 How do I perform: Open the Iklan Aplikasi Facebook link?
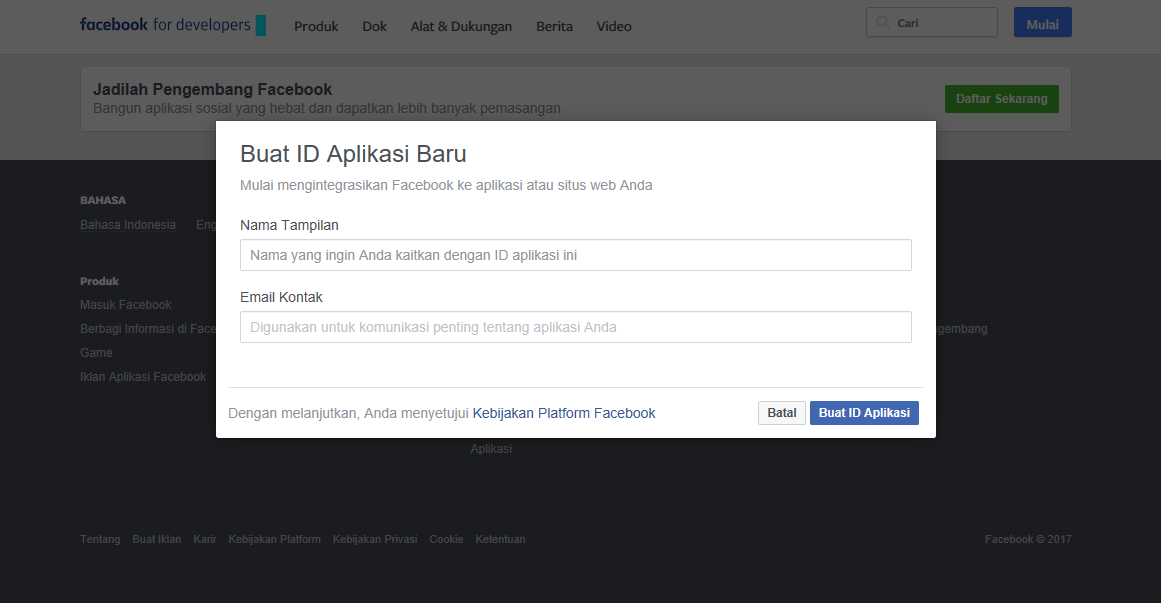(x=143, y=376)
